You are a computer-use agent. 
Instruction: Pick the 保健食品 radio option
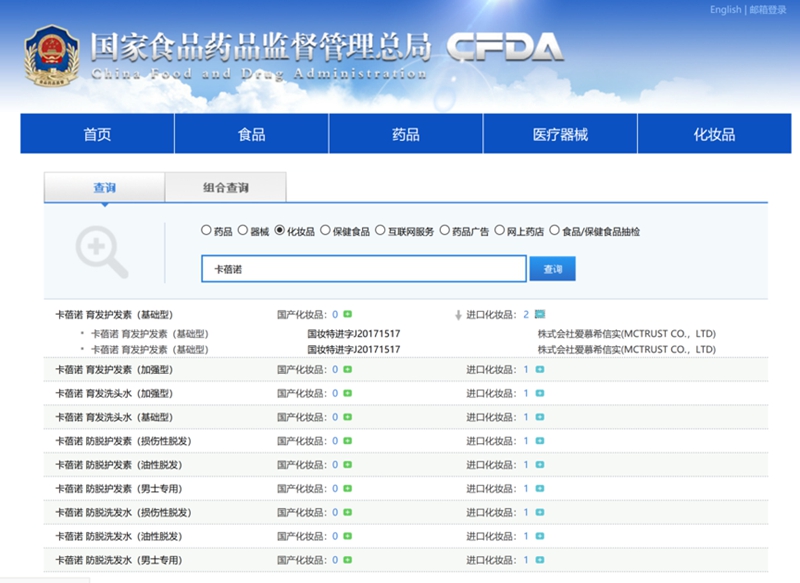click(326, 231)
